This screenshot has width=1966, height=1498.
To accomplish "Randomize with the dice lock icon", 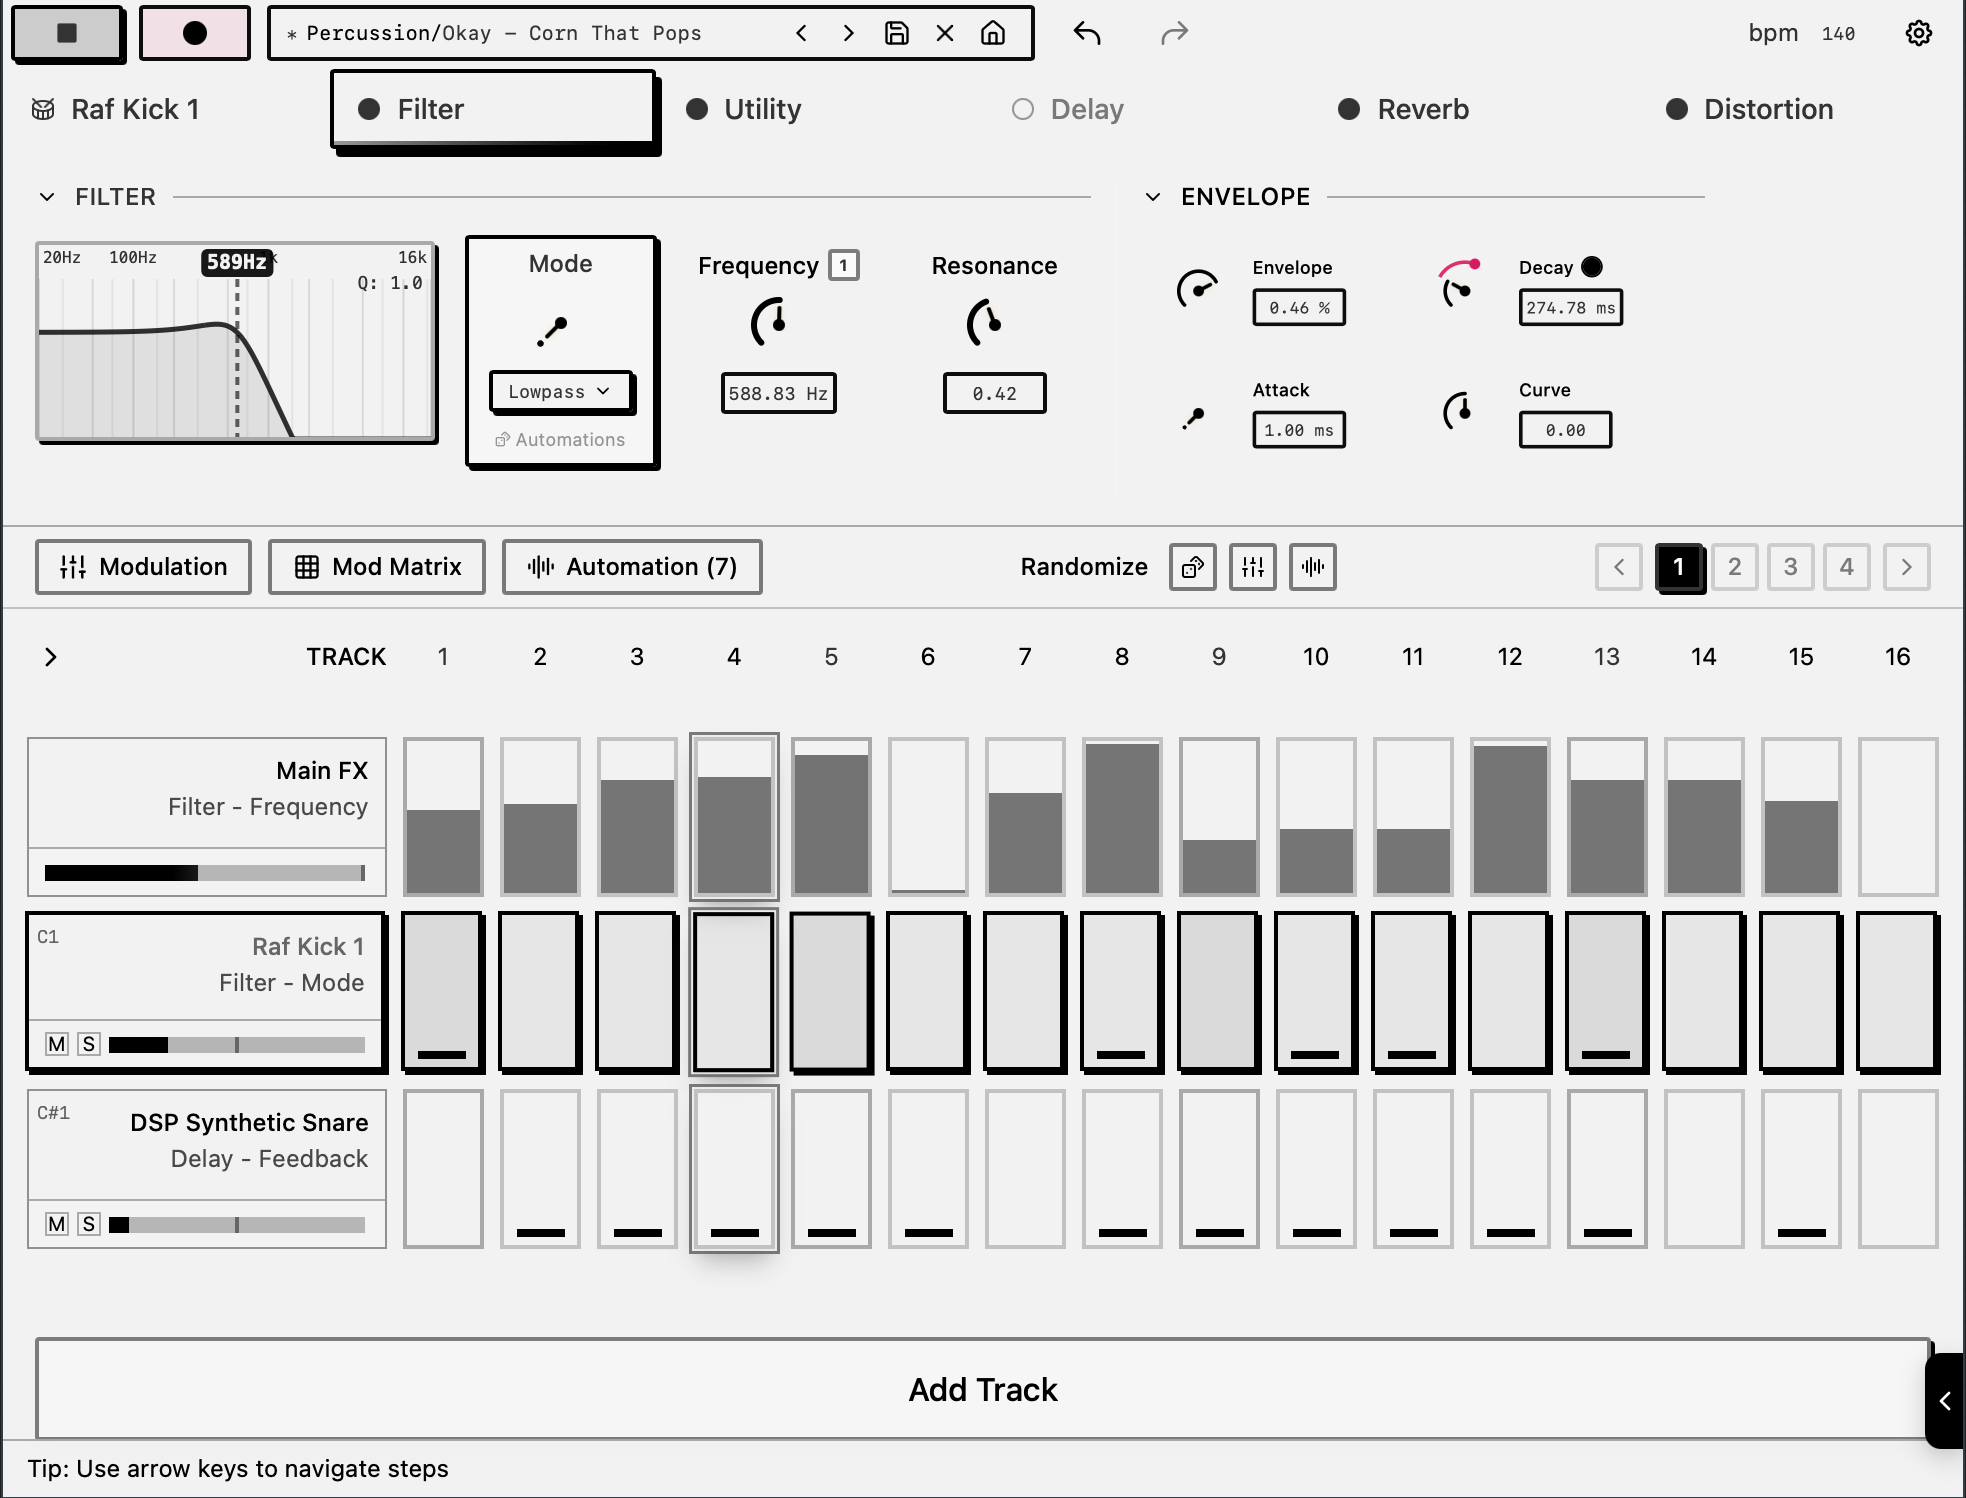I will (1192, 567).
